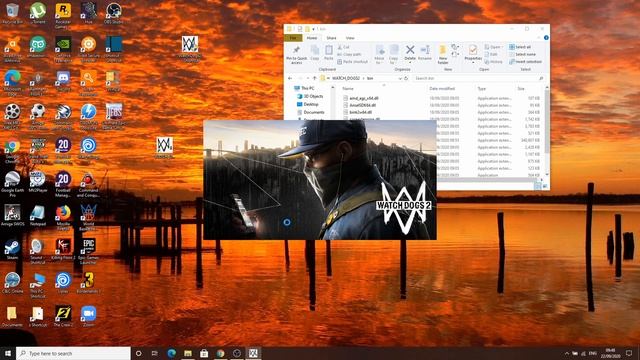Screen dimensions: 640x360
Task: Select the Killing Floor 2 desktop icon
Action: (63, 249)
